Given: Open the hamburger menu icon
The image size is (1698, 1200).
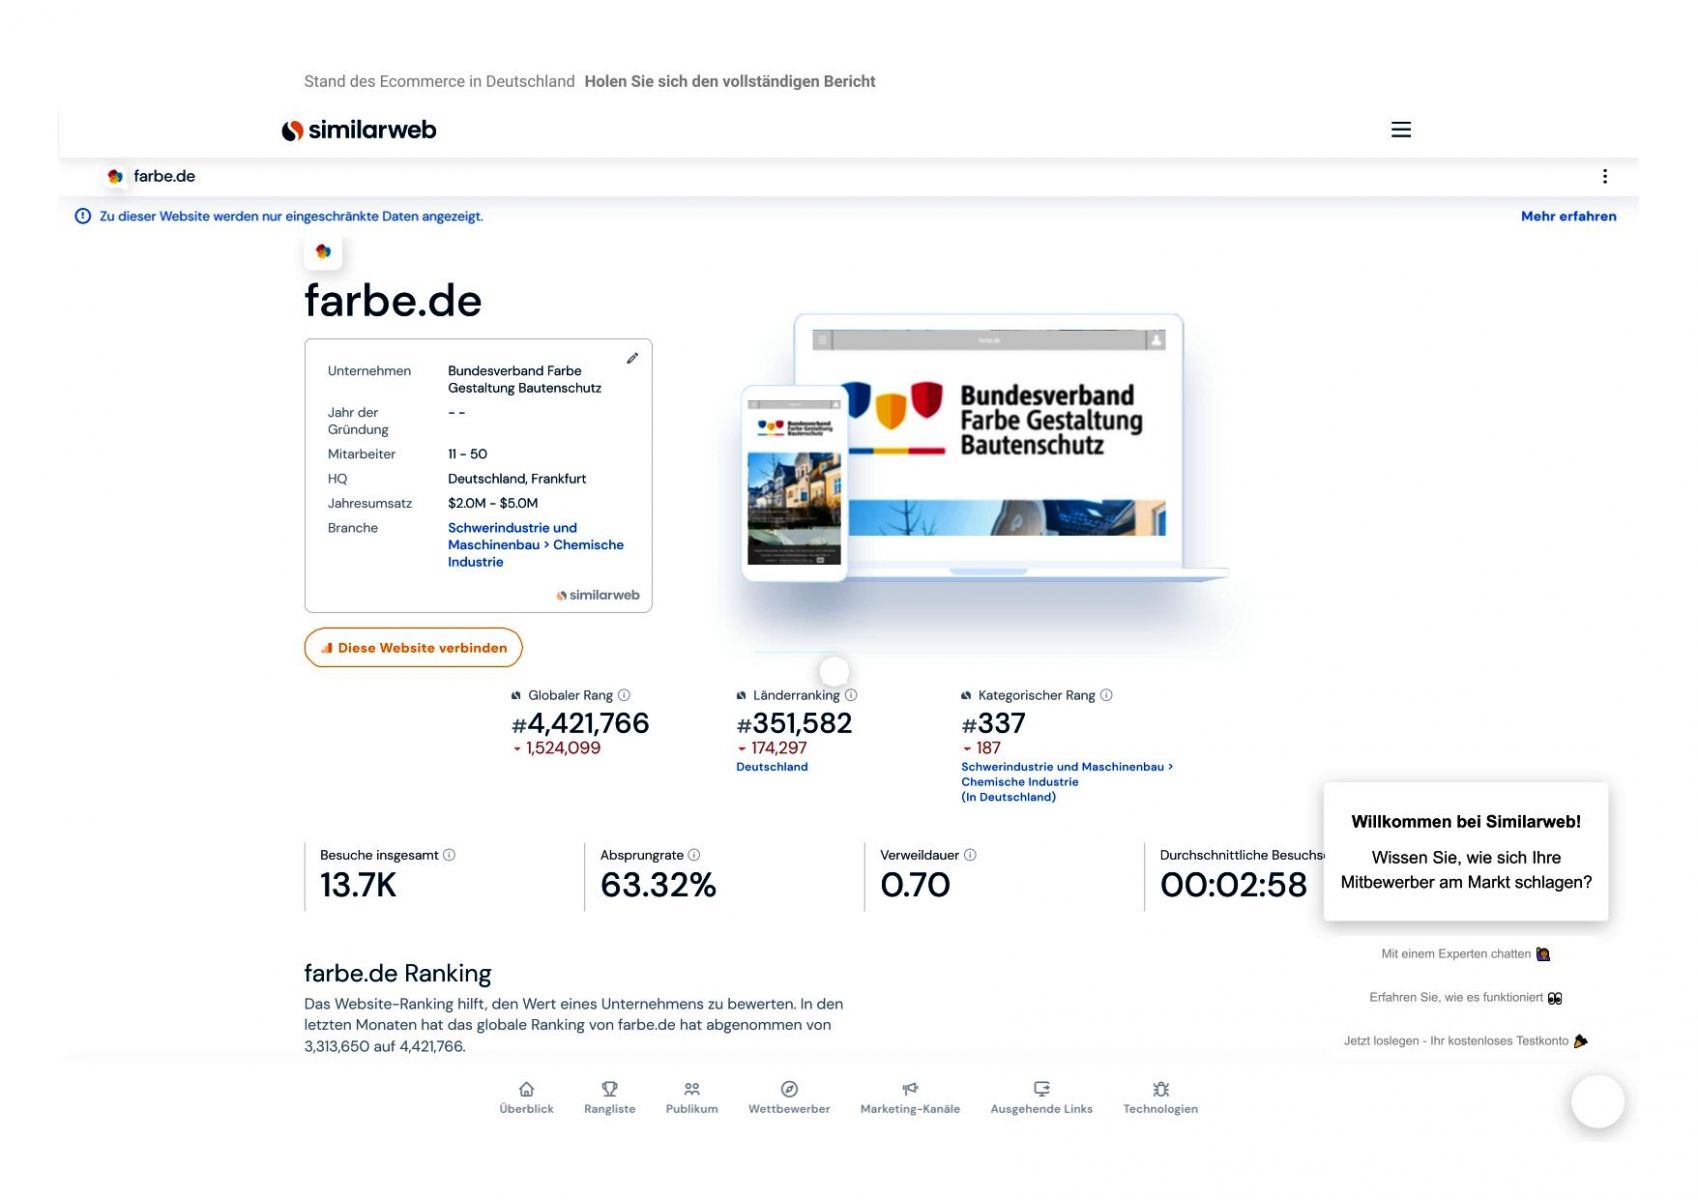Looking at the screenshot, I should coord(1400,130).
